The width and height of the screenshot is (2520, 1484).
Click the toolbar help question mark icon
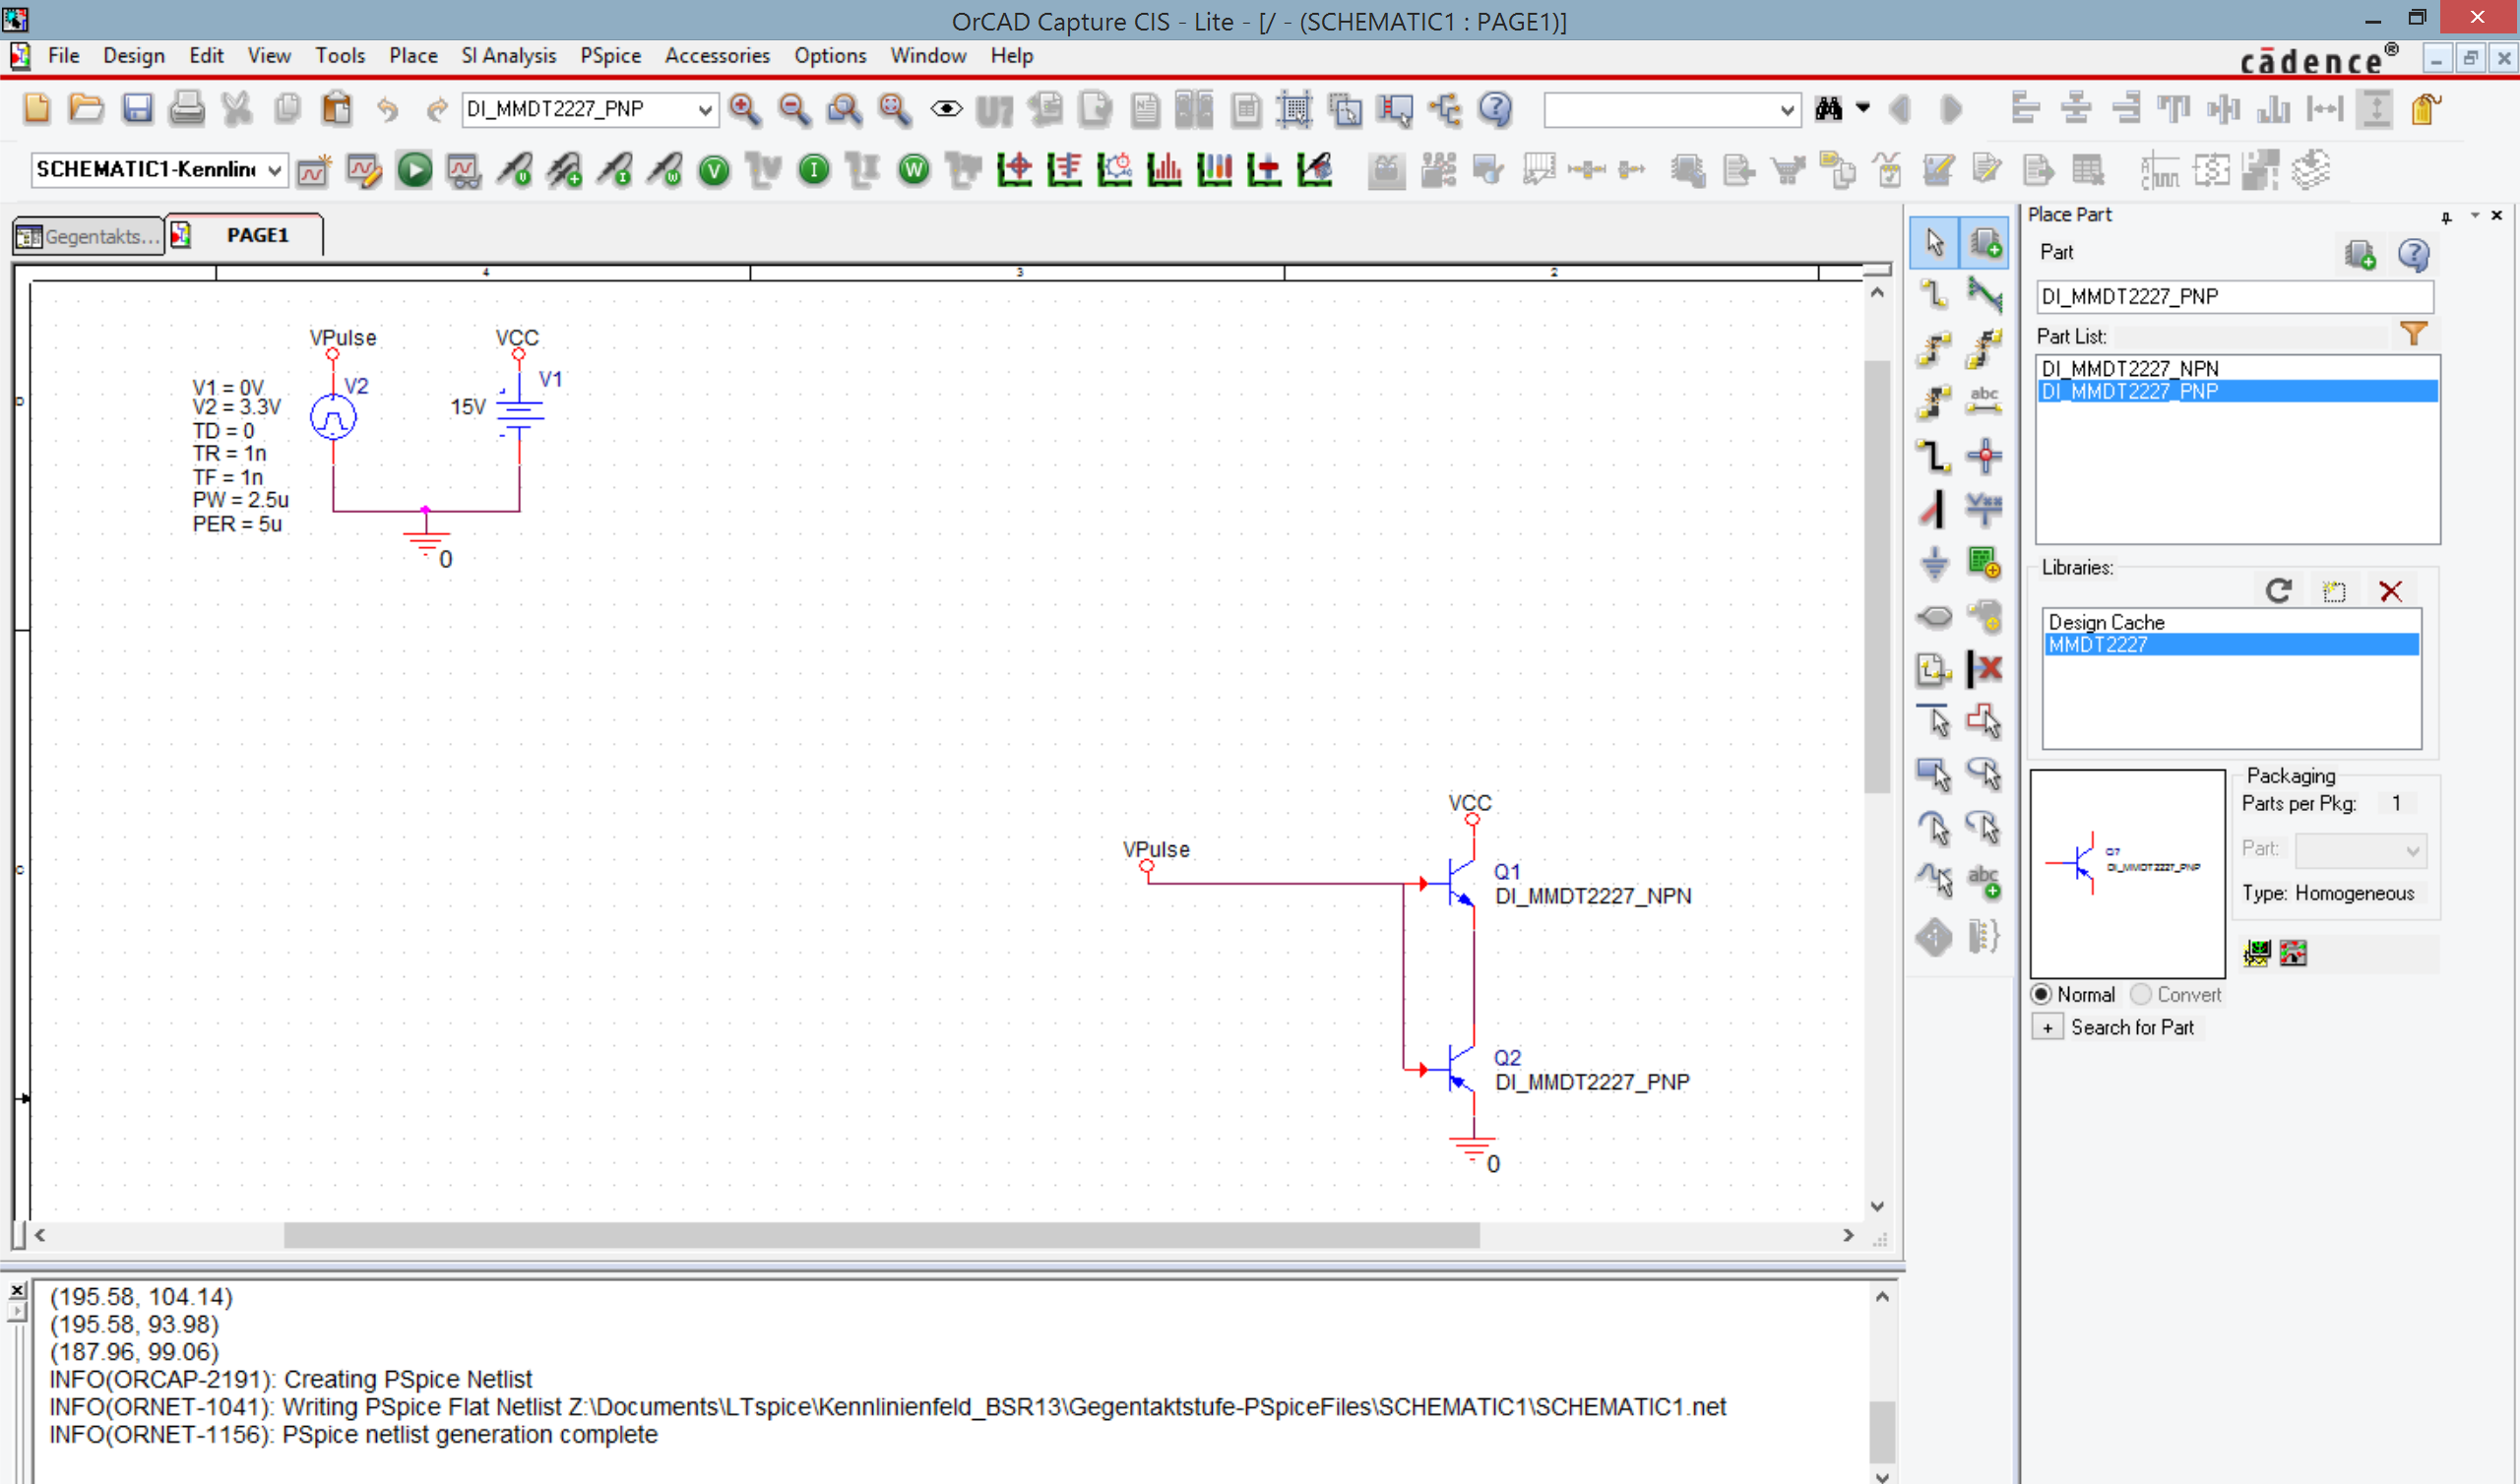[1496, 109]
